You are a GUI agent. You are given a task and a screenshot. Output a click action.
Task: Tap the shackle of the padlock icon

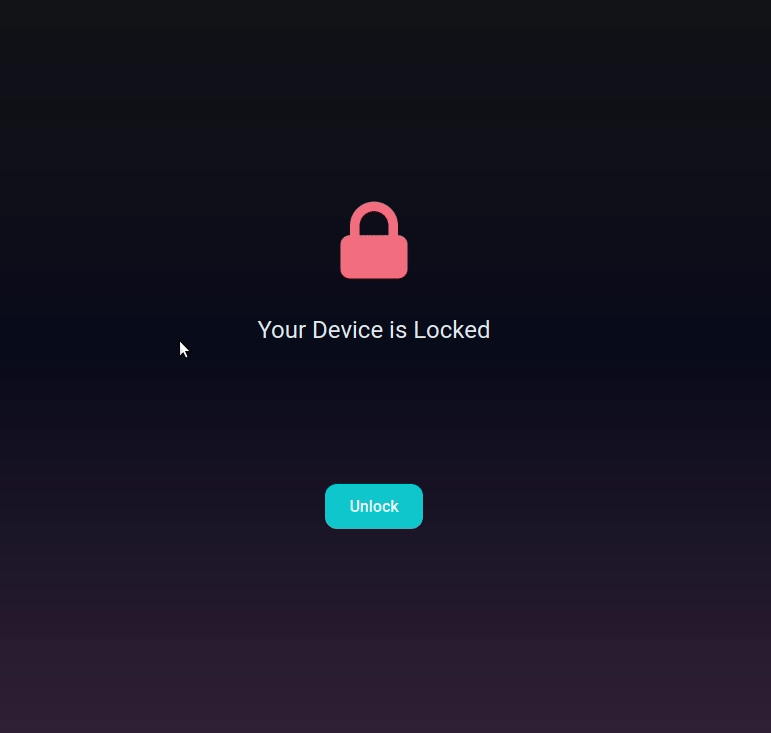(x=374, y=216)
